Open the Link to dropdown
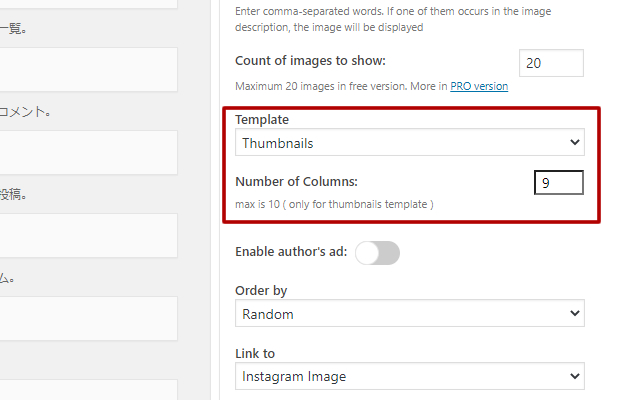Screen dimensions: 640x400 click(411, 376)
